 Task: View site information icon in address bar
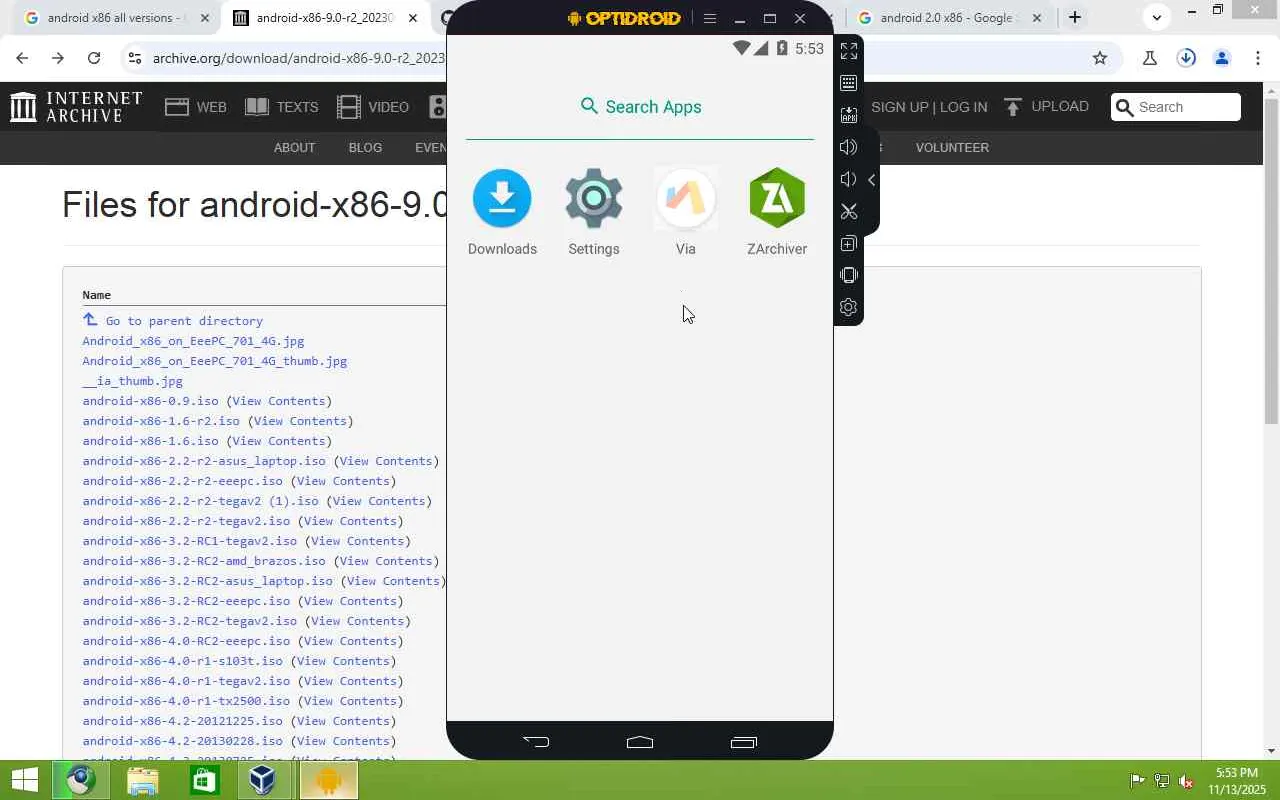point(135,58)
